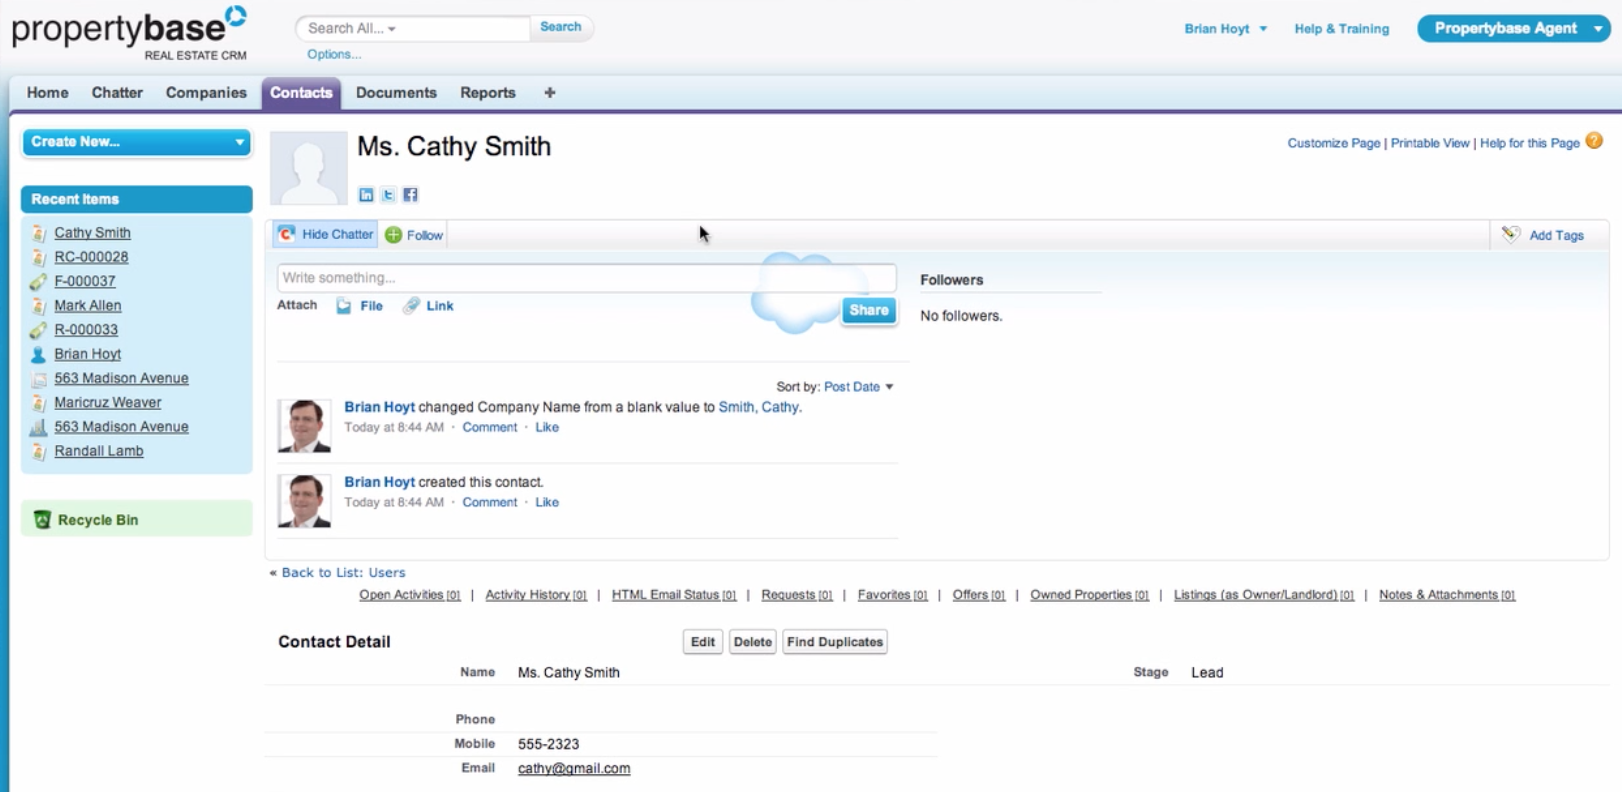Screen dimensions: 1622x792
Task: Switch to the Companies tab
Action: 206,93
